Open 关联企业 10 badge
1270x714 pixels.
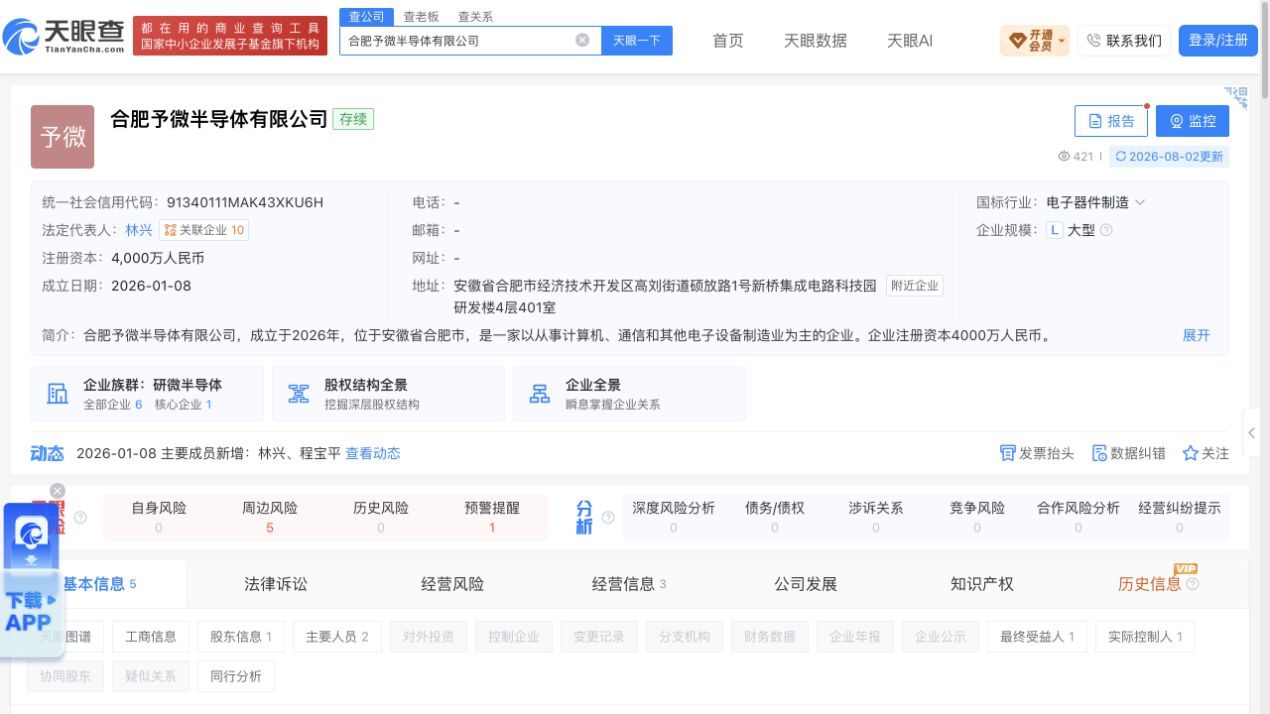(204, 230)
